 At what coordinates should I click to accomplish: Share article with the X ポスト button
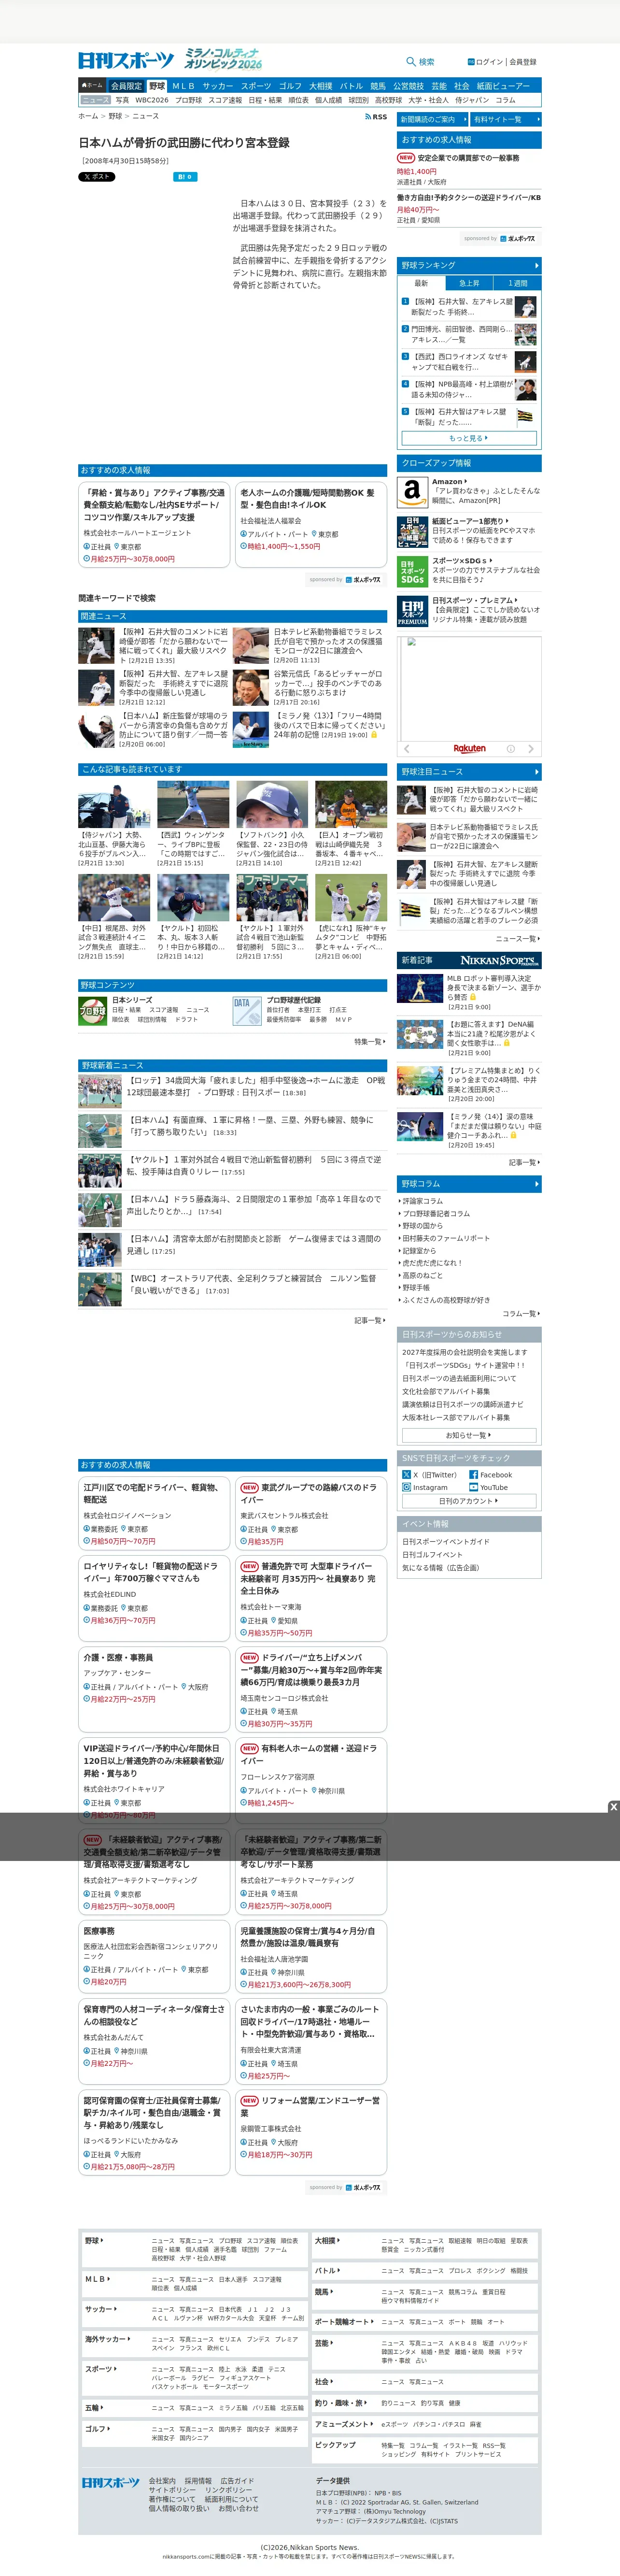97,177
